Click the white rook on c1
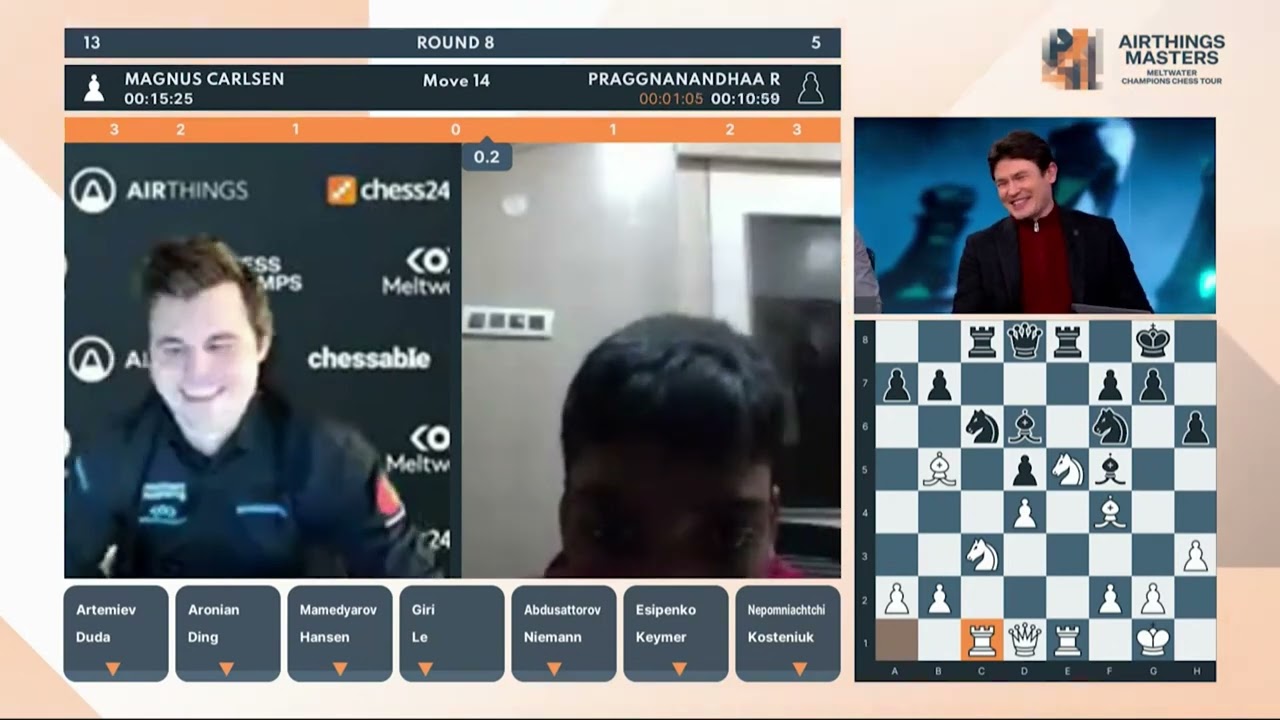Screen dimensions: 1280x720 pyautogui.click(x=981, y=640)
